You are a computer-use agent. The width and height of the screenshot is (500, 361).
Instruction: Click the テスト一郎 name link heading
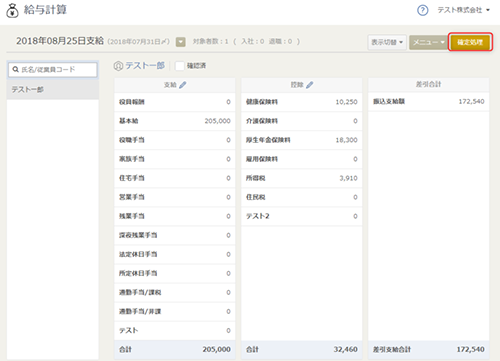(x=145, y=66)
